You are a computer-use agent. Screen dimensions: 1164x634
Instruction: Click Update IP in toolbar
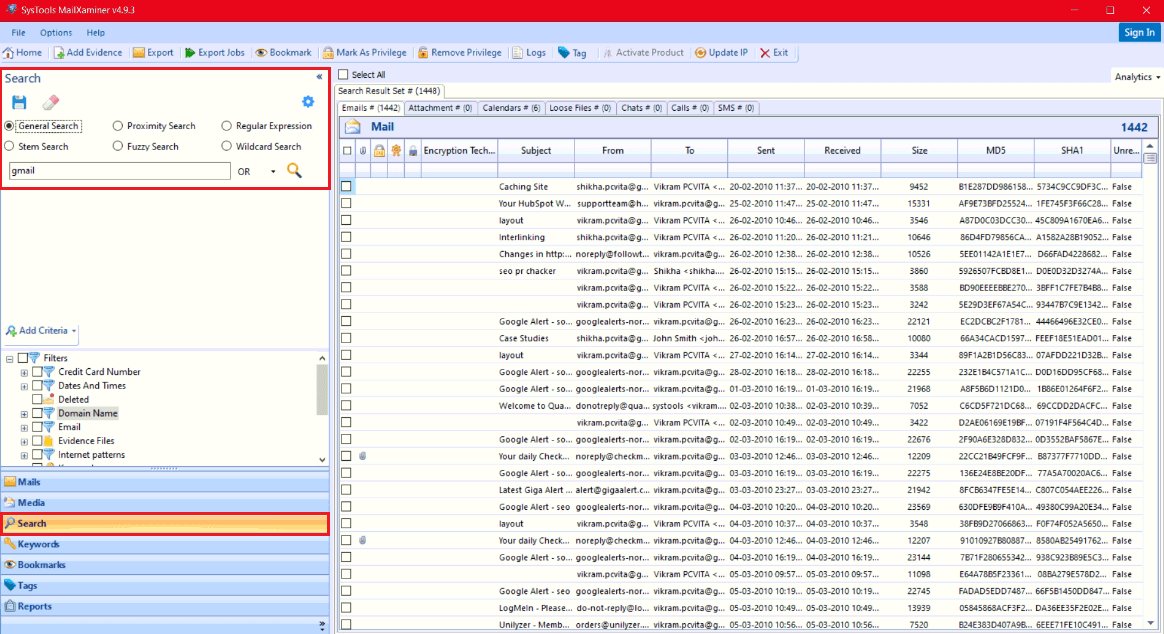click(x=721, y=53)
